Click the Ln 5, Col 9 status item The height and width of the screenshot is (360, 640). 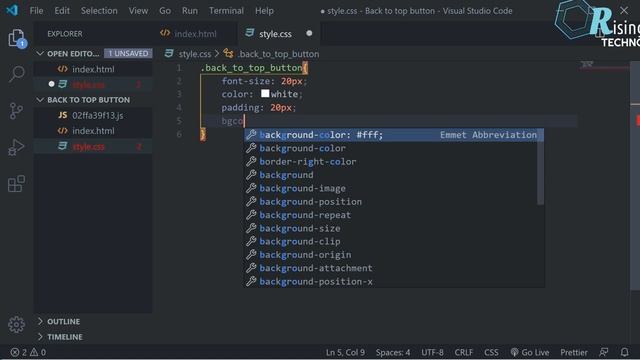click(345, 352)
